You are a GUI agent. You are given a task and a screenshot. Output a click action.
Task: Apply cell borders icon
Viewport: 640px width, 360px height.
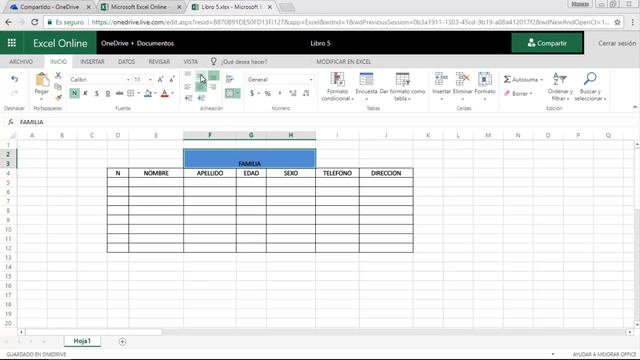(x=131, y=93)
